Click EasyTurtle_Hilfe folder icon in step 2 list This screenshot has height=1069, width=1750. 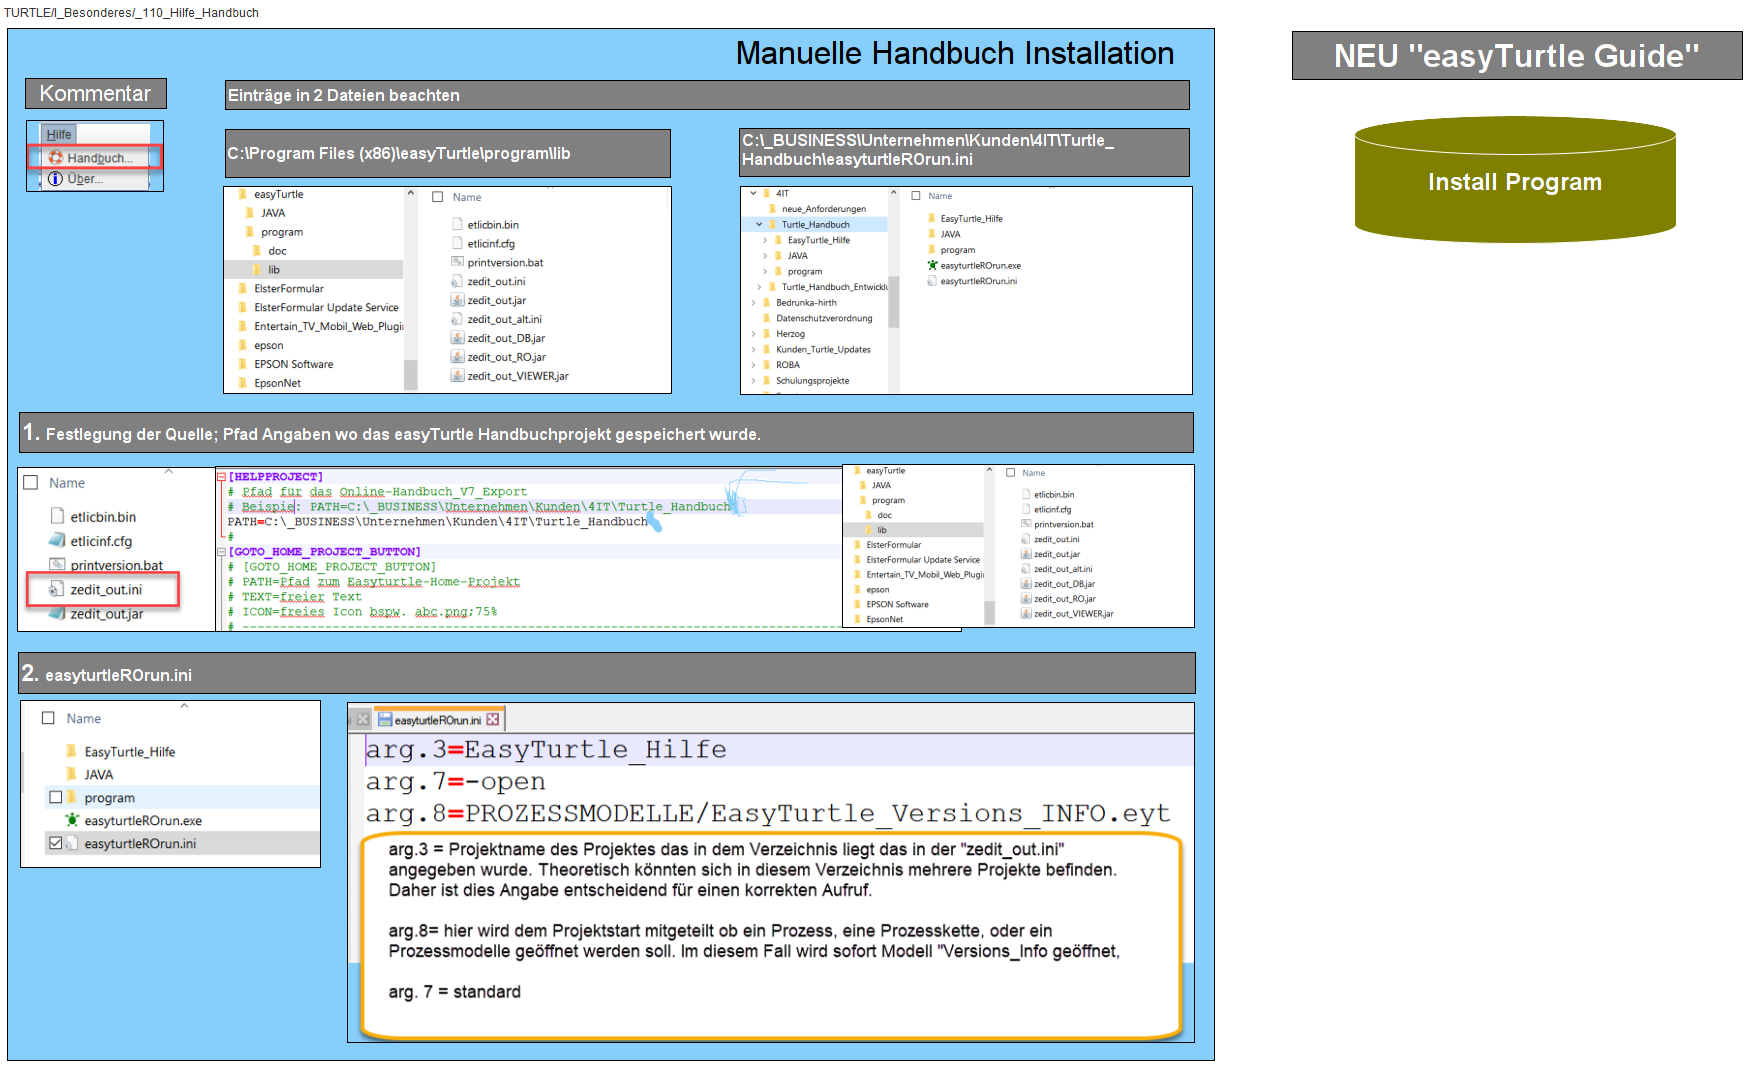coord(72,751)
